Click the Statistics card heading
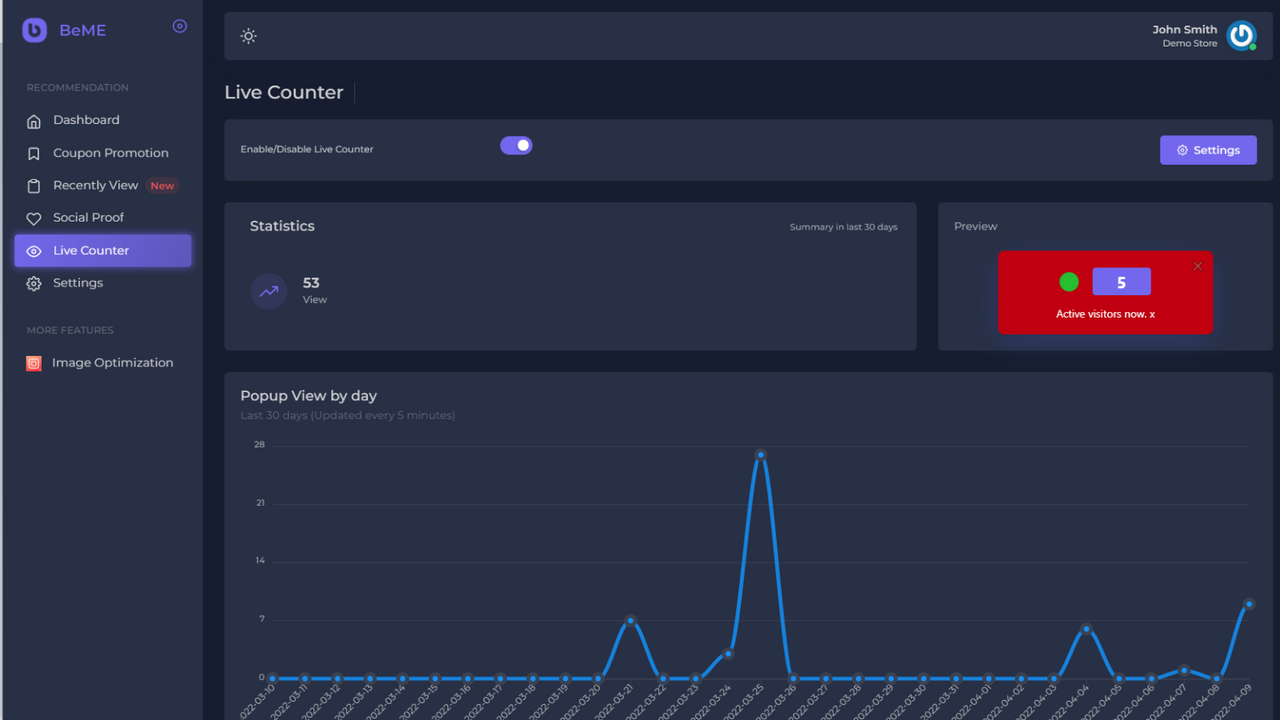 click(x=282, y=226)
